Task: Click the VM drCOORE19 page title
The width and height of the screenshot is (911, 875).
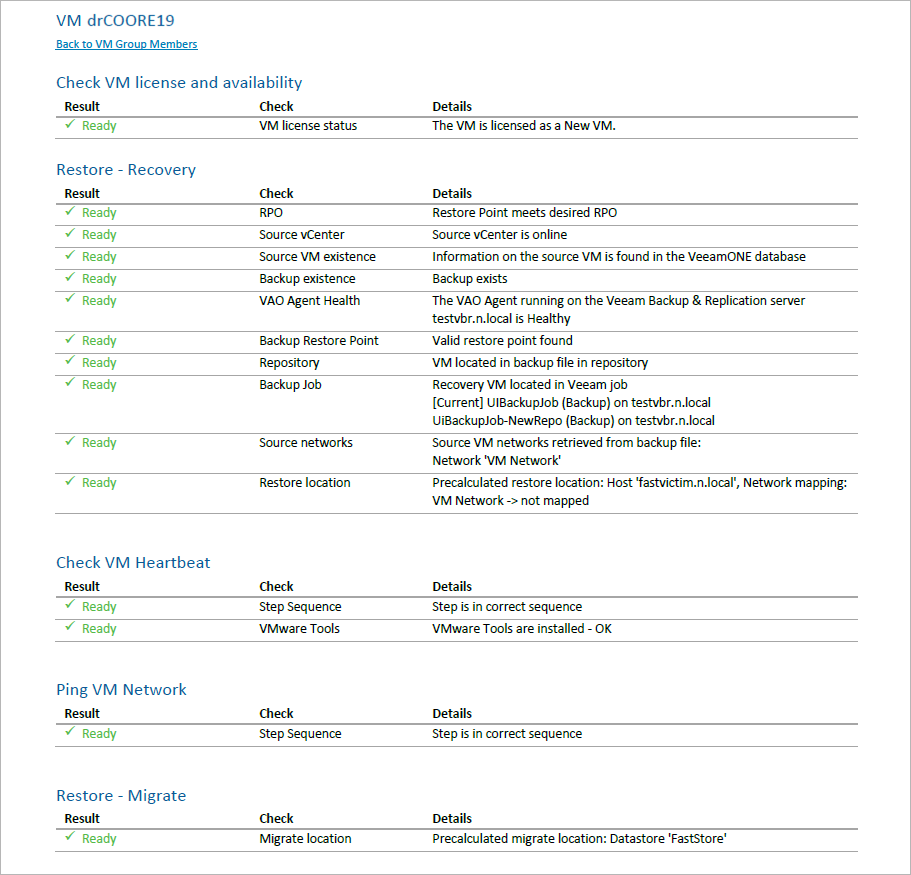Action: [x=116, y=20]
